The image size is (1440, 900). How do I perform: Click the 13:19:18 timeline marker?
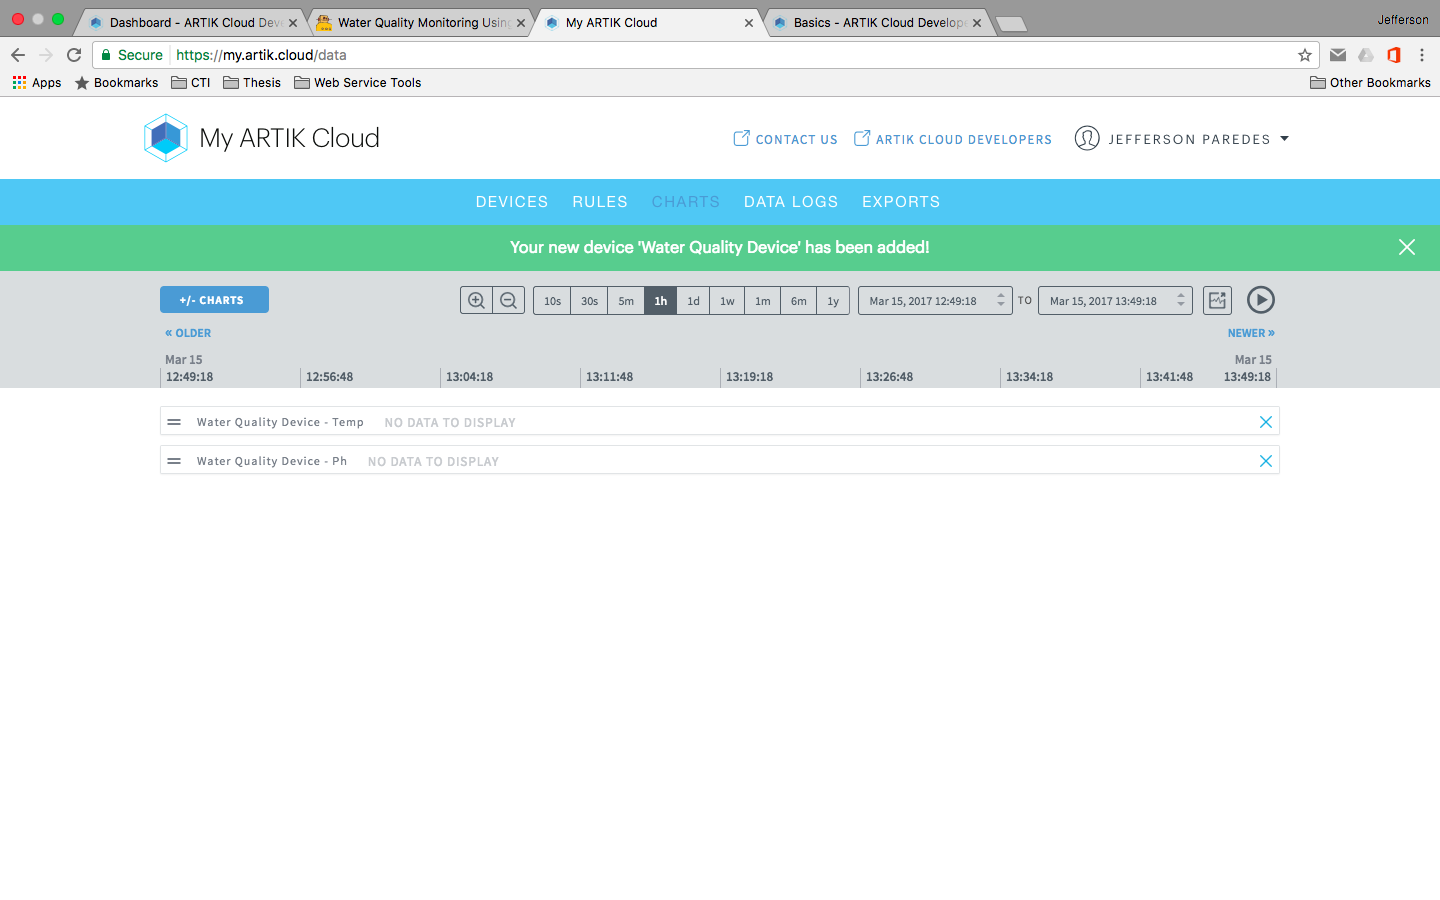point(749,377)
